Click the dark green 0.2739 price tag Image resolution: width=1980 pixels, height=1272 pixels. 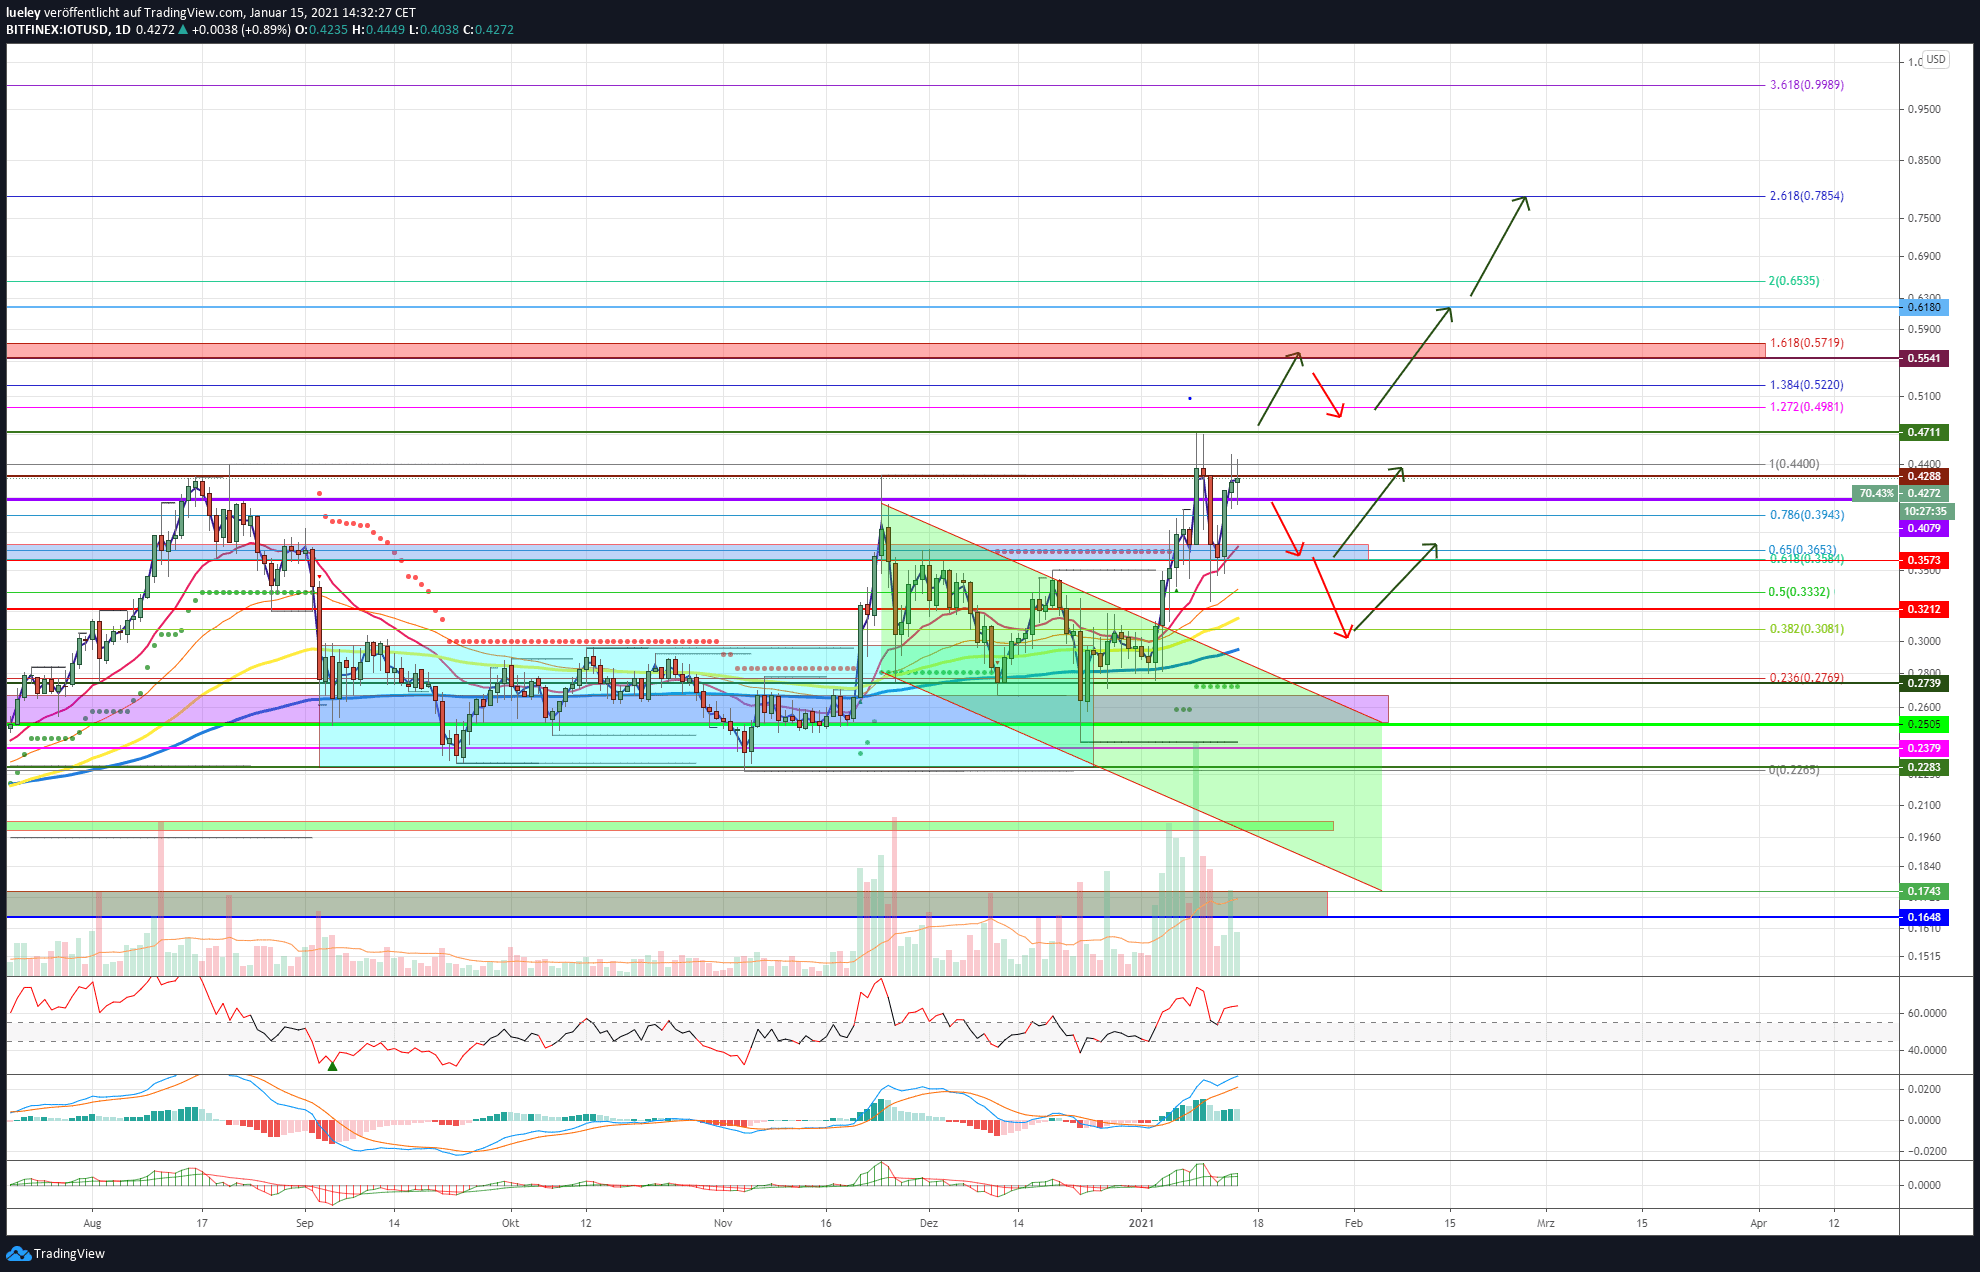1924,683
